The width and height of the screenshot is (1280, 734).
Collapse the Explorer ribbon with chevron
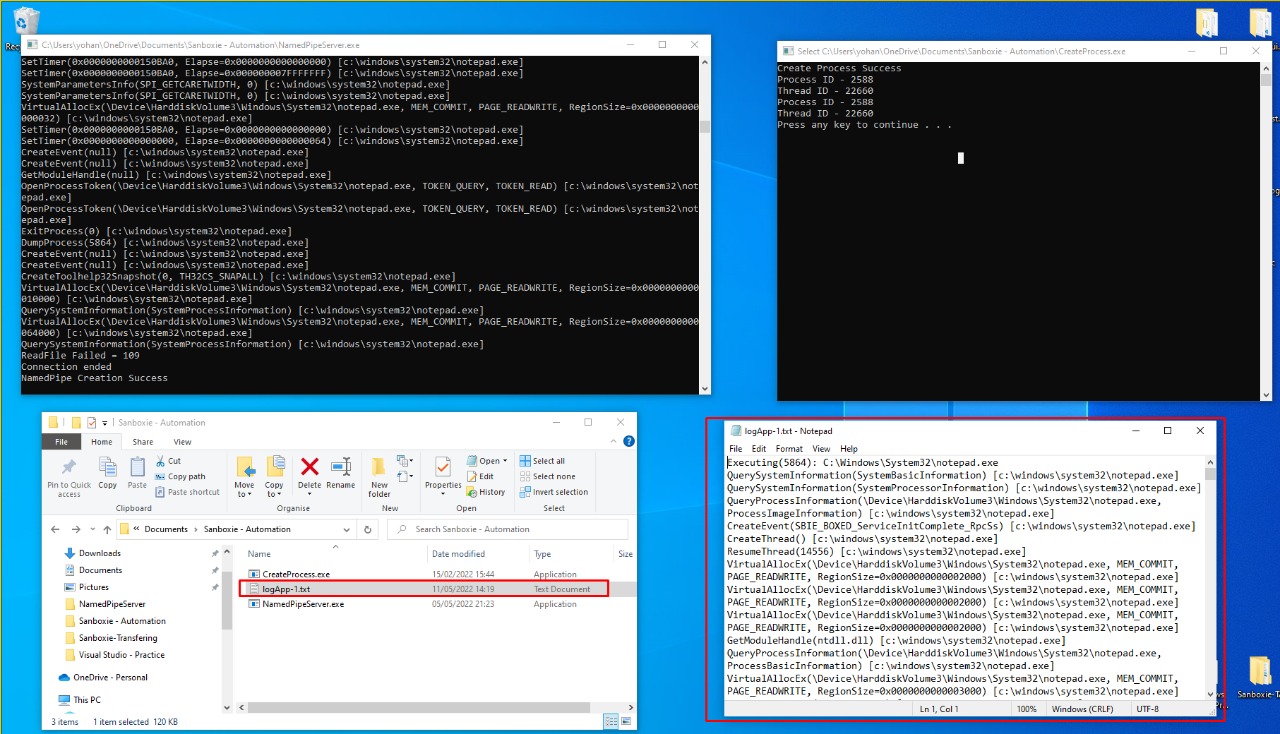[x=611, y=441]
